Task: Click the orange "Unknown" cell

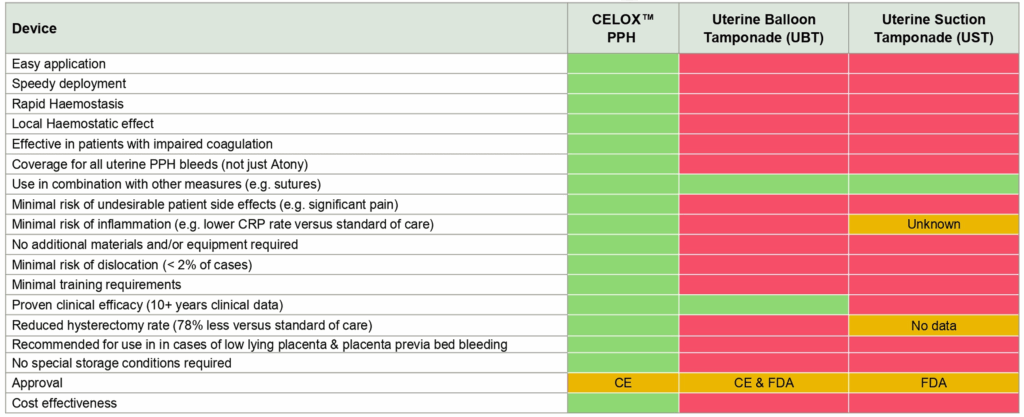Action: click(x=935, y=224)
